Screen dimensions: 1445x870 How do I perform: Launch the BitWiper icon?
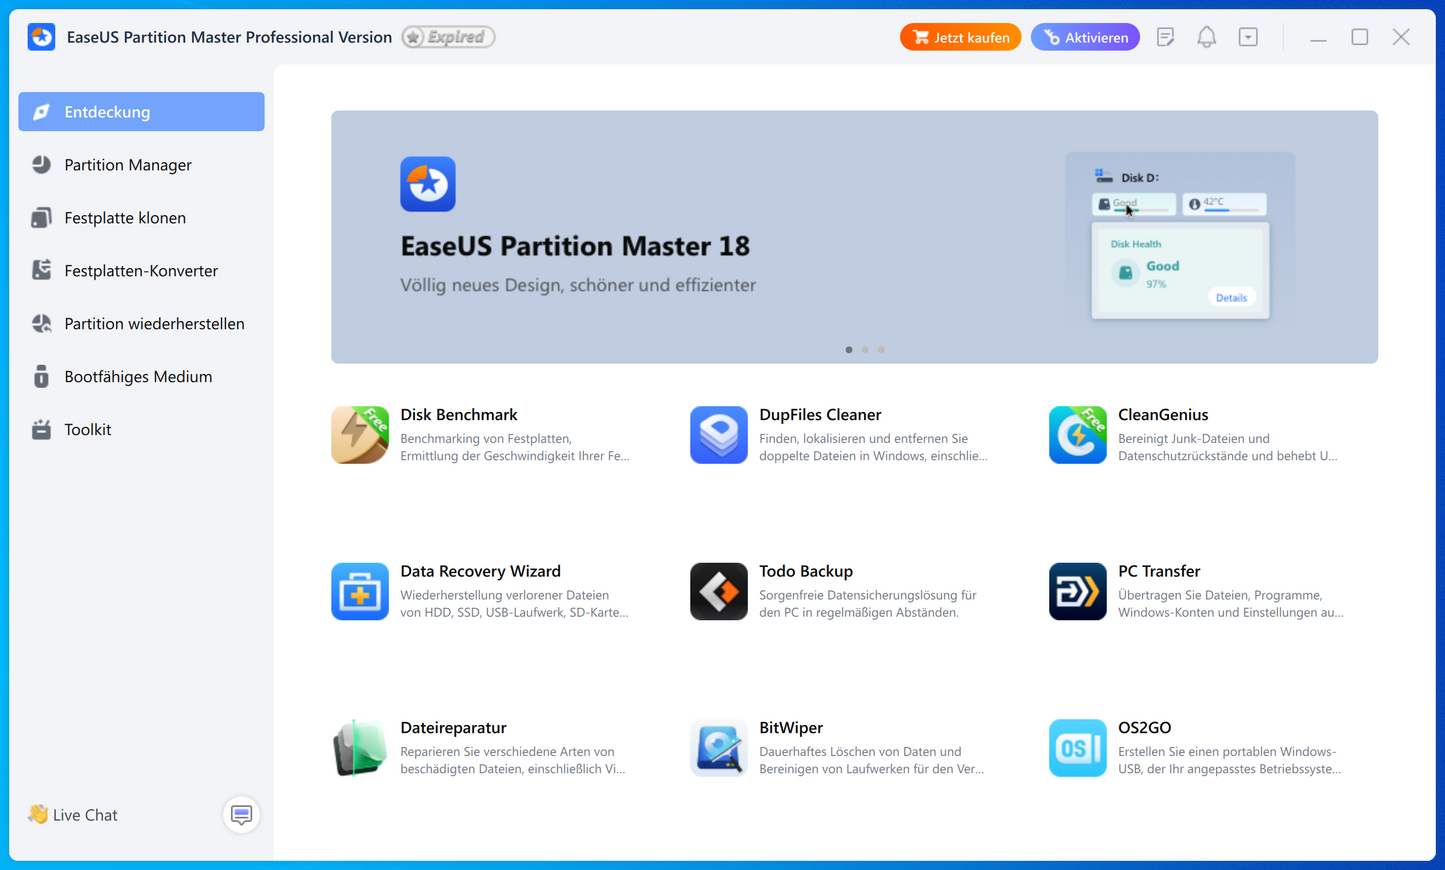pyautogui.click(x=719, y=748)
